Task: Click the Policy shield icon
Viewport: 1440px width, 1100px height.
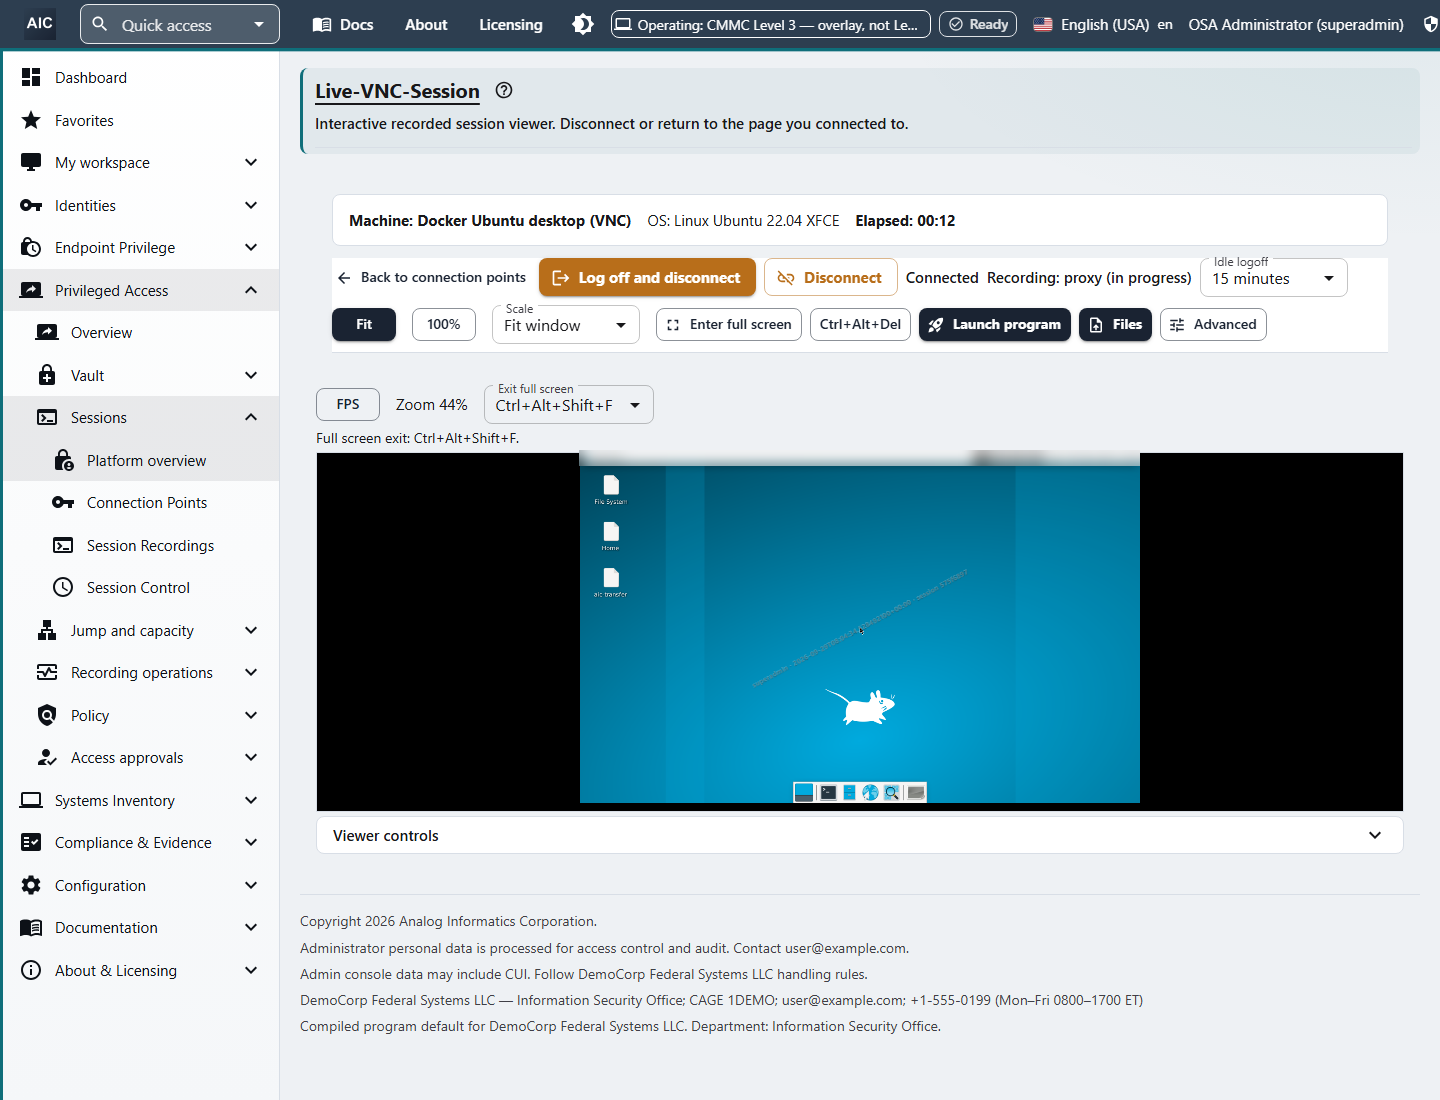Action: (47, 715)
